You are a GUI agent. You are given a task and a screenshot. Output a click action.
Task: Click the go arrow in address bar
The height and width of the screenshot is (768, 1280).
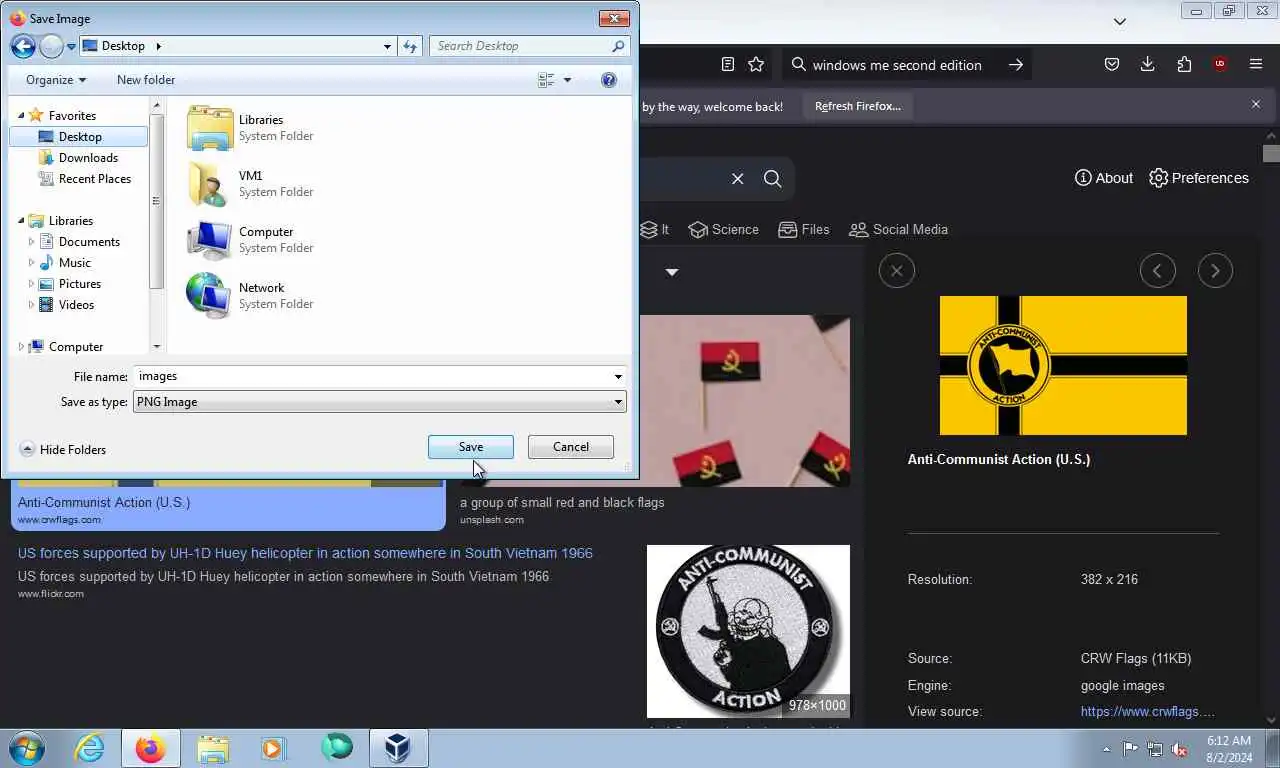pos(1016,65)
